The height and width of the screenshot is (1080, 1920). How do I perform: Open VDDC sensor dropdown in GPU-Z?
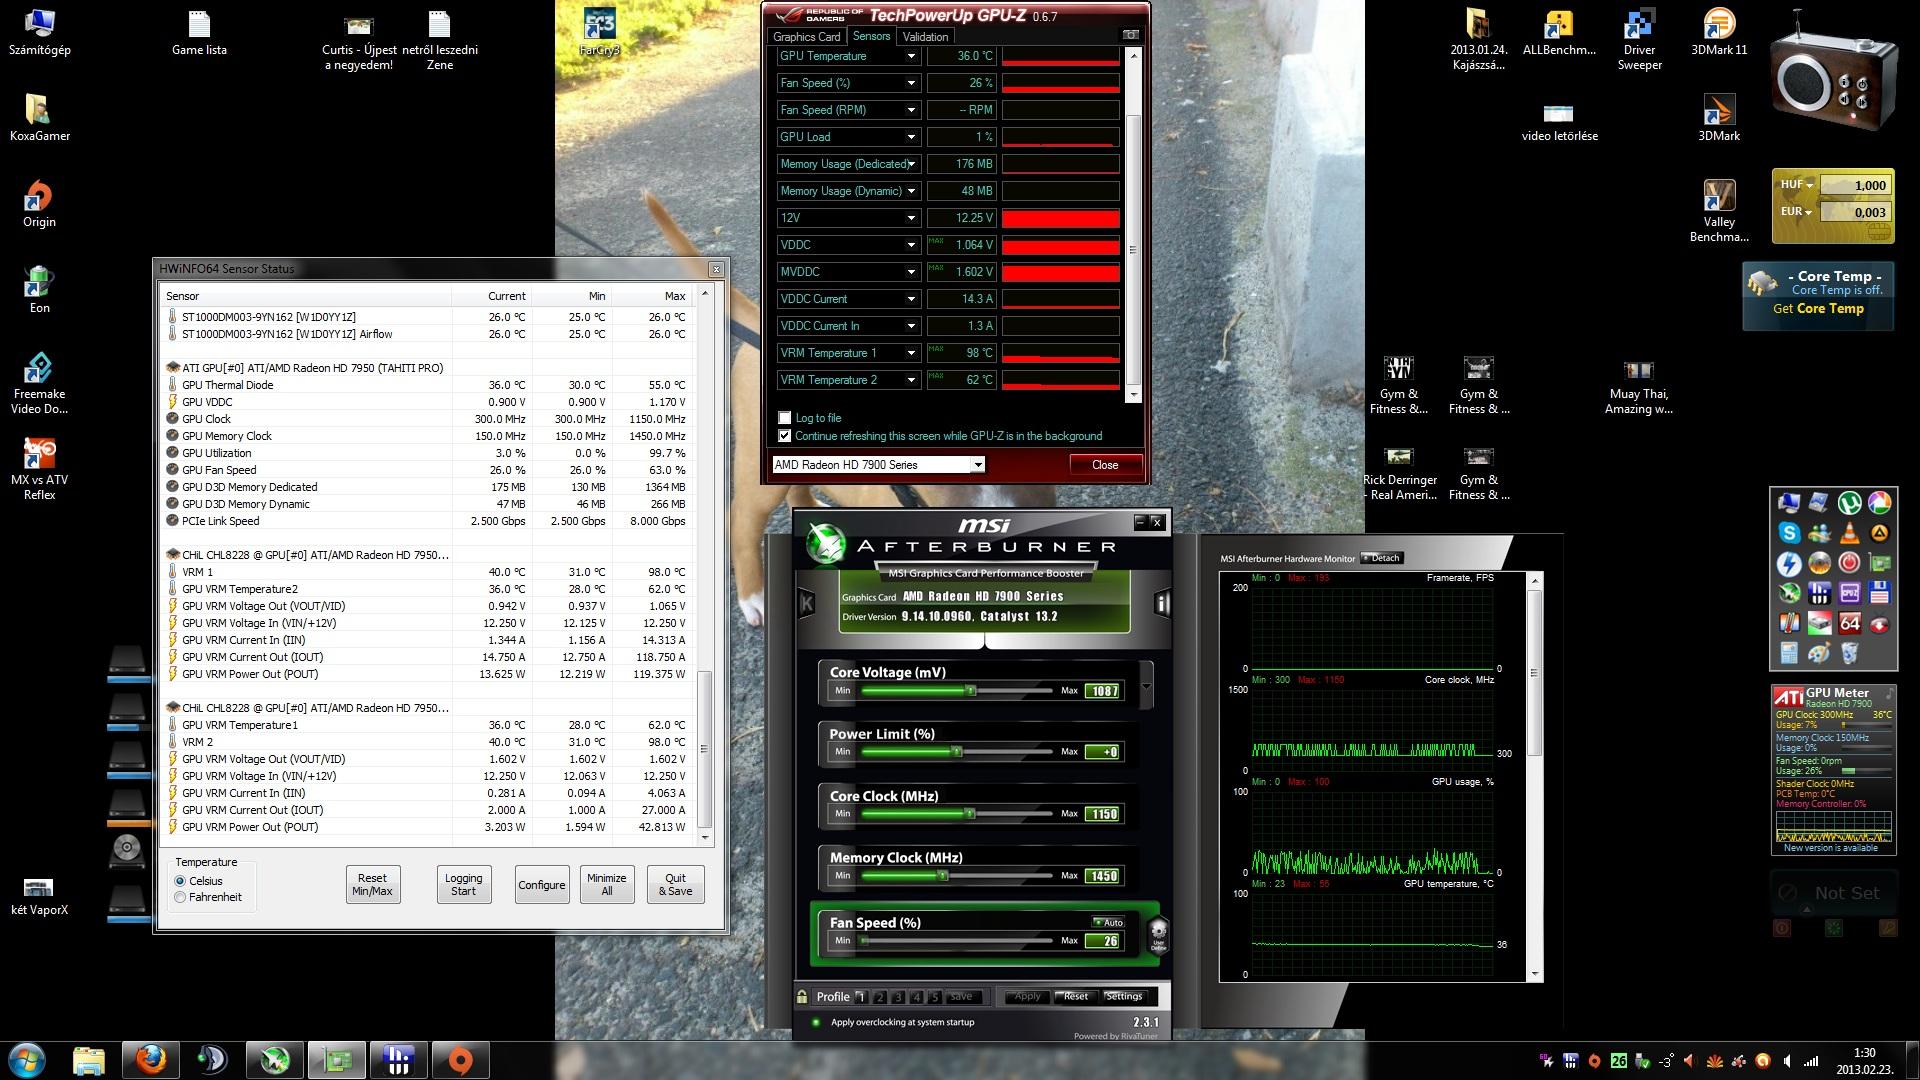pos(911,245)
